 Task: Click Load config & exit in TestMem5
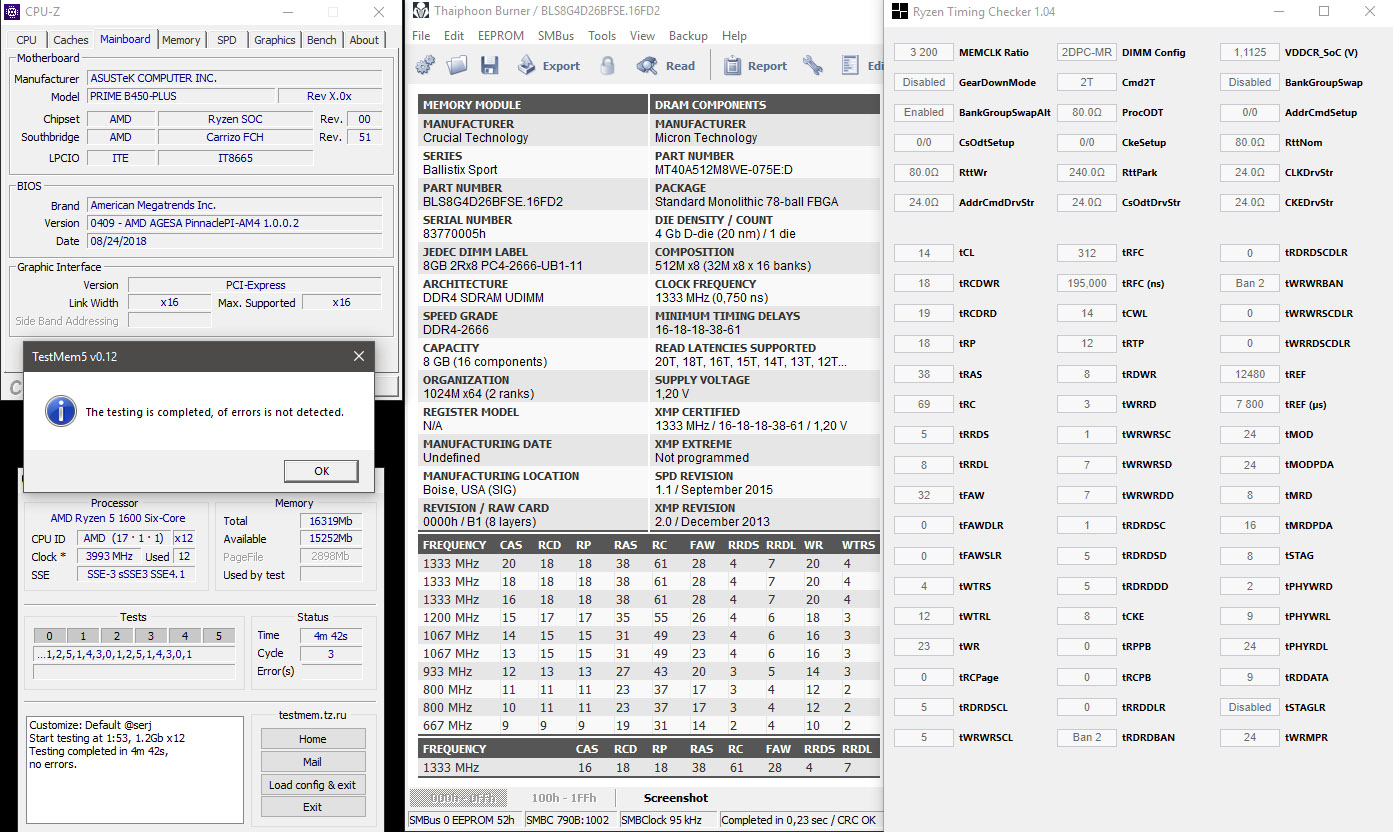pyautogui.click(x=313, y=785)
